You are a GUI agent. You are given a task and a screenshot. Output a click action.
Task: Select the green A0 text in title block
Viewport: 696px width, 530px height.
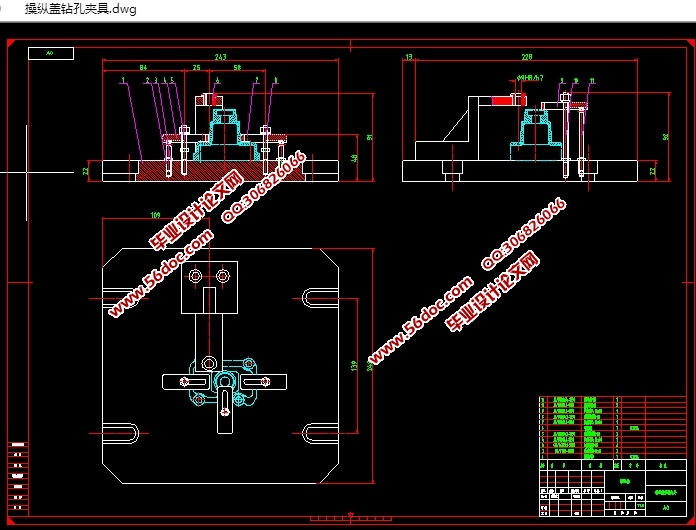click(x=666, y=507)
